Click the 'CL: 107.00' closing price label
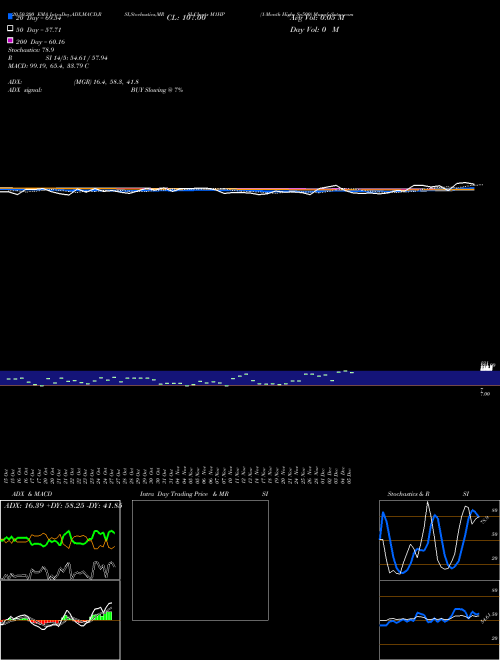The width and height of the screenshot is (500, 660). click(x=186, y=18)
